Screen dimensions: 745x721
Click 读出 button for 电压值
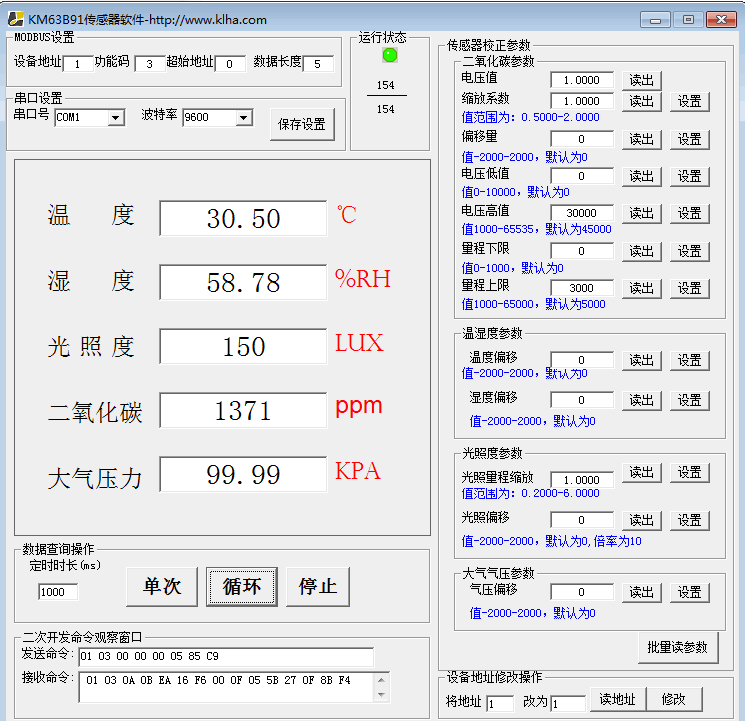click(x=642, y=80)
